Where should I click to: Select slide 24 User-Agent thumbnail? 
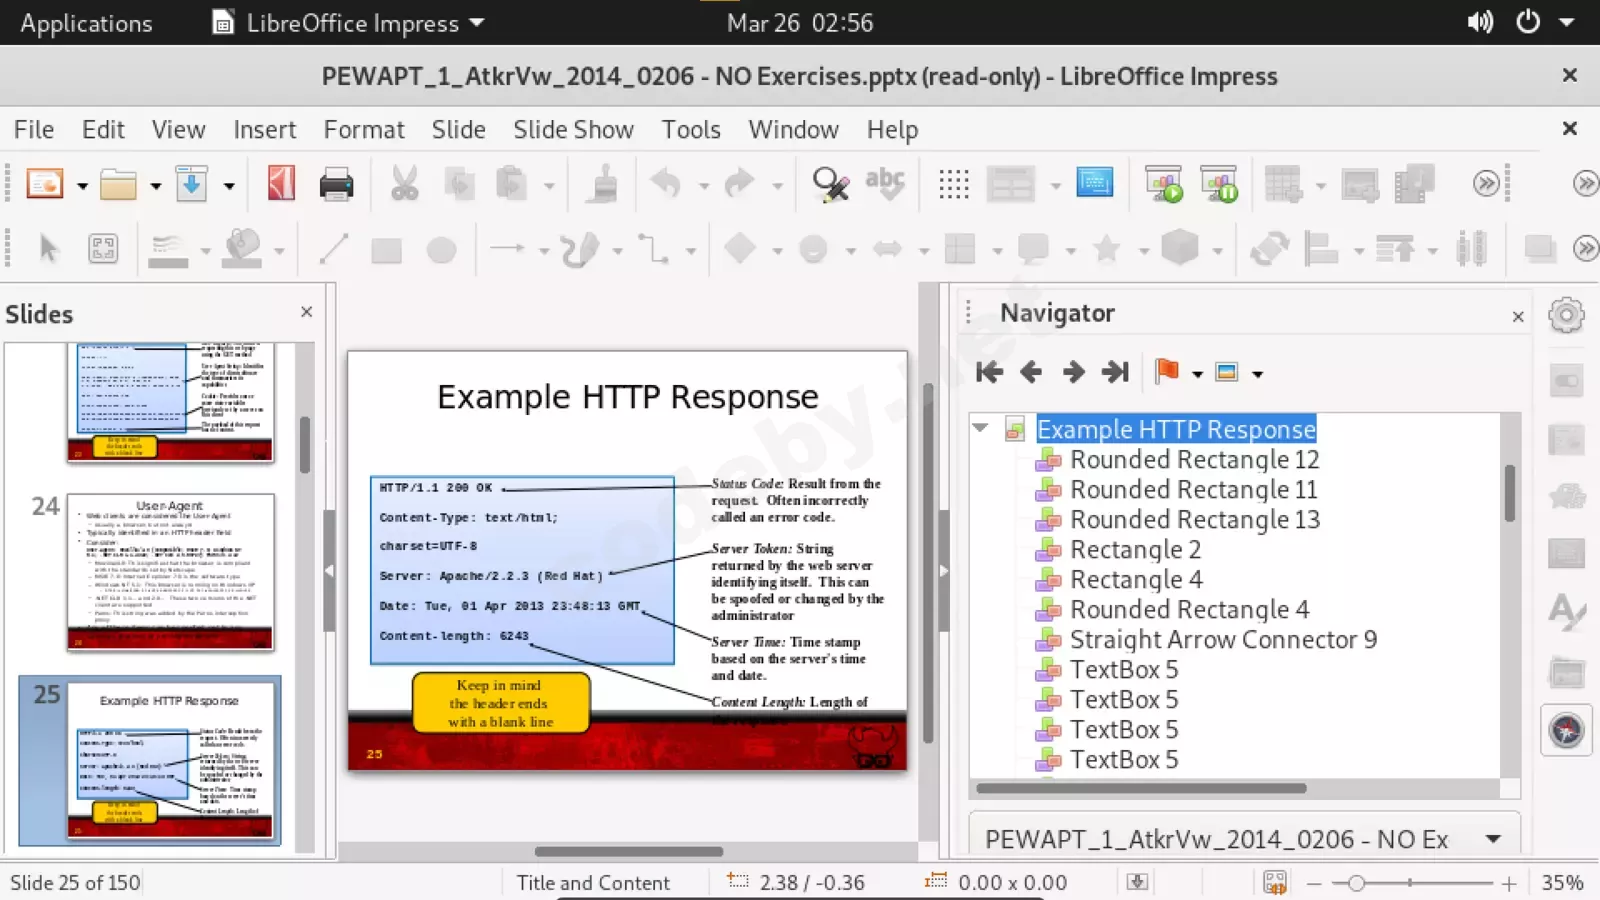[170, 572]
